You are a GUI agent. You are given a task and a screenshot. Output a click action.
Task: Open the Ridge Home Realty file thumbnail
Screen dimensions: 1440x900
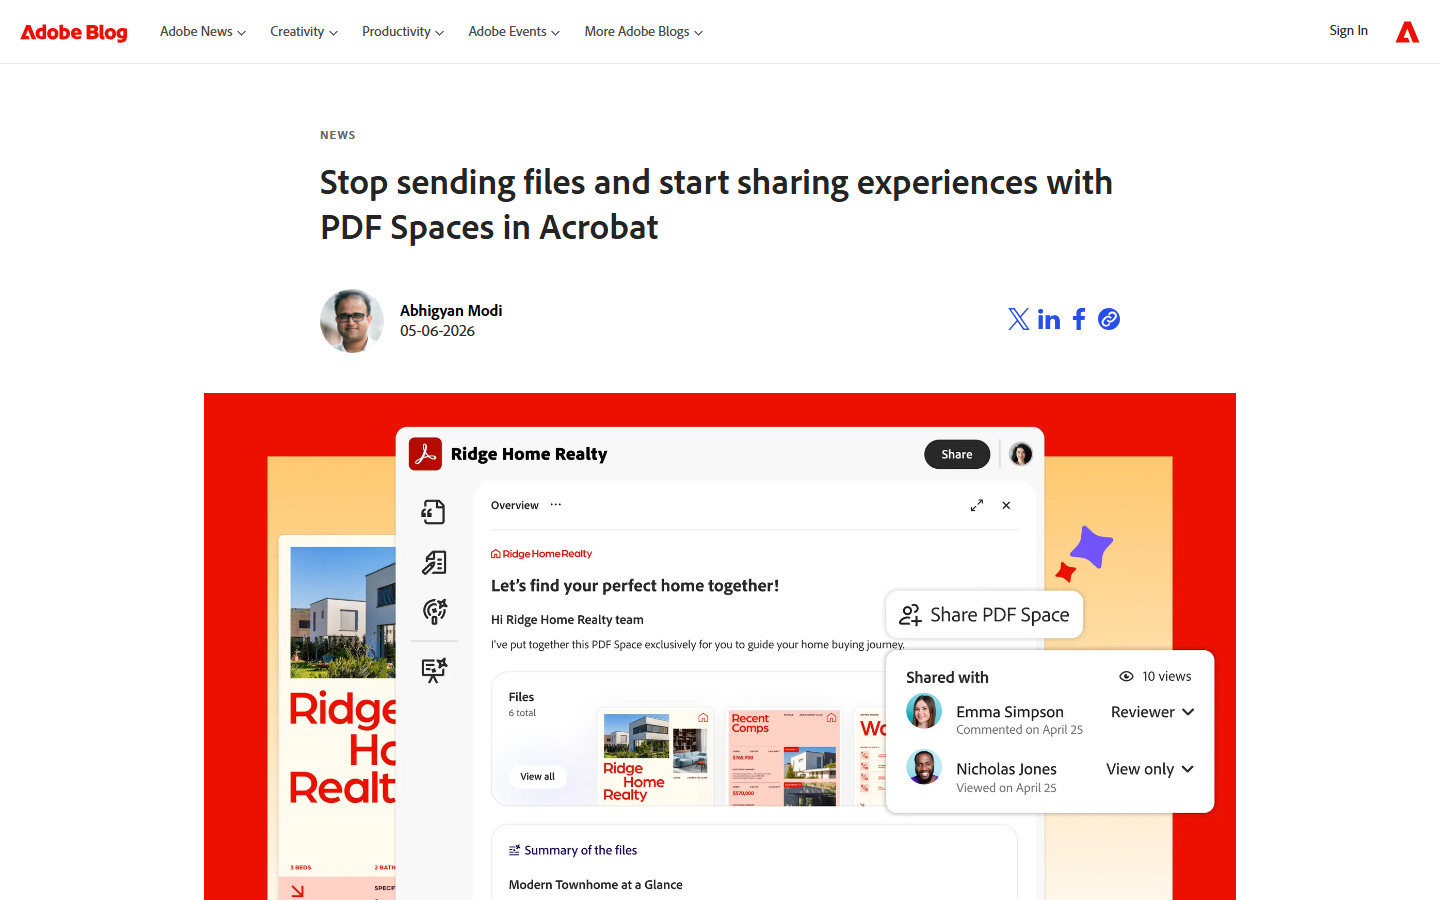pyautogui.click(x=655, y=758)
